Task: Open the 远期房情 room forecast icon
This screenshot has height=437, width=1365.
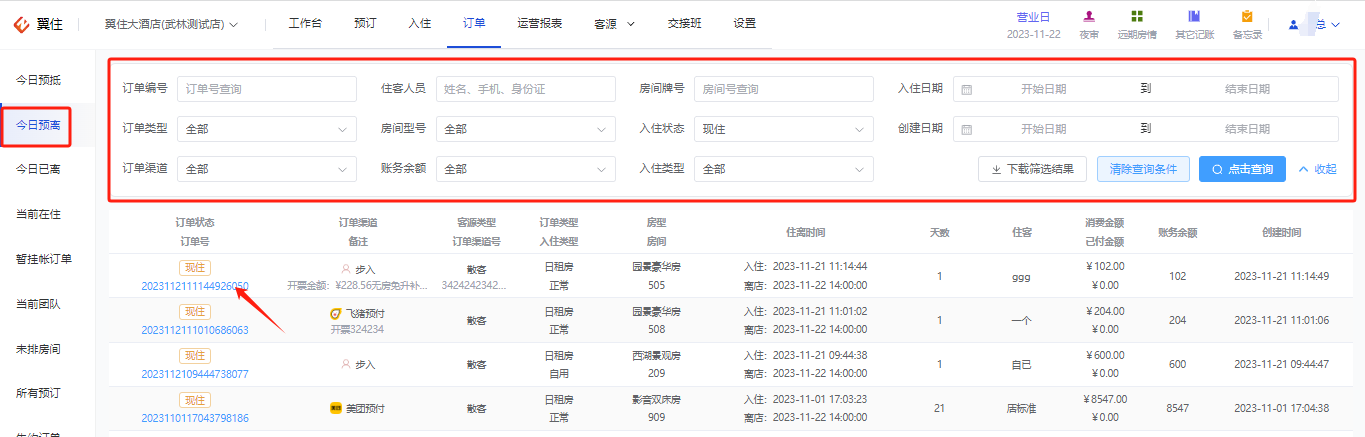Action: coord(1137,17)
